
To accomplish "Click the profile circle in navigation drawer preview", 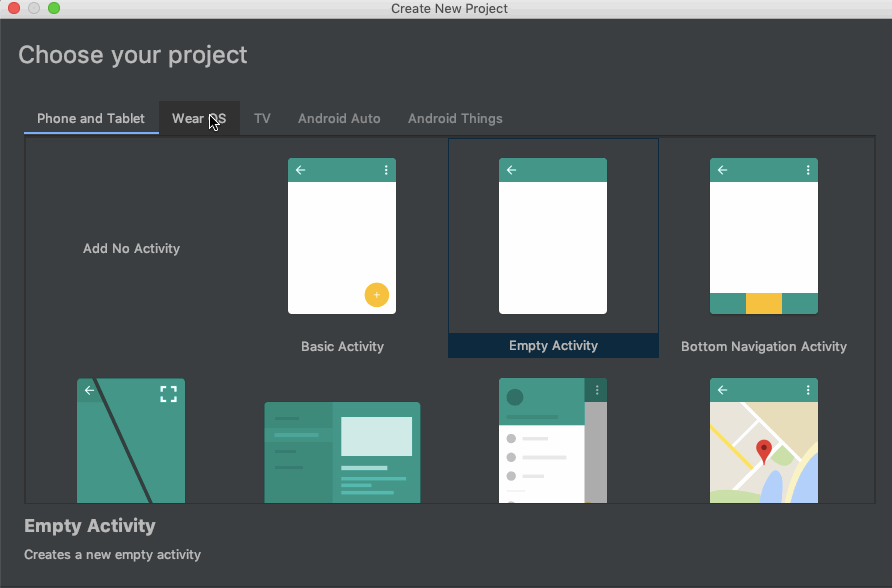I will point(515,397).
